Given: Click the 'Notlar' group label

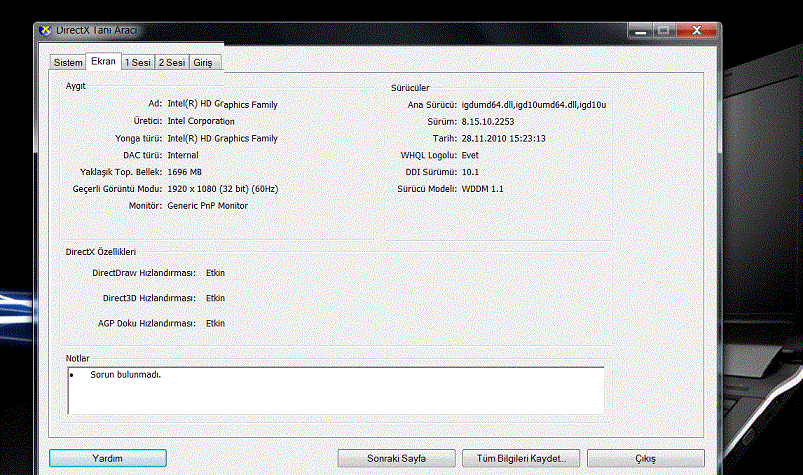Looking at the screenshot, I should coord(77,358).
